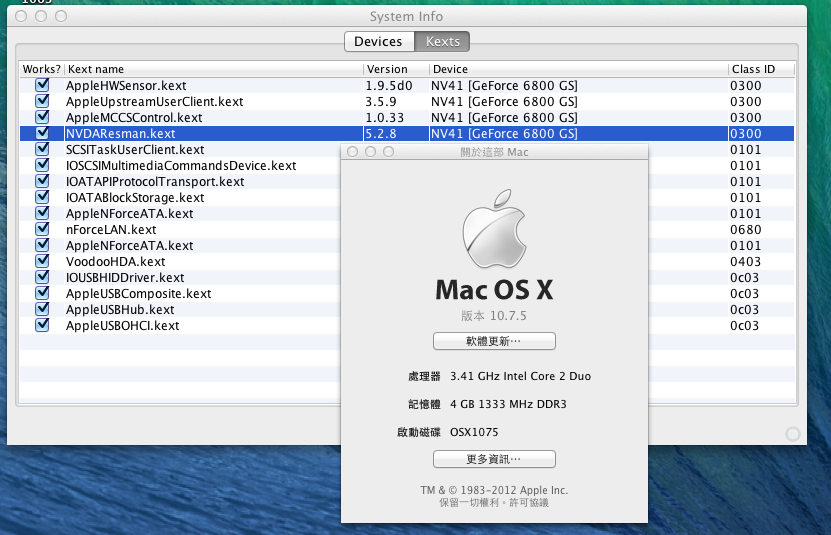The image size is (831, 535).
Task: Click Class ID 0680 cell
Action: (746, 230)
